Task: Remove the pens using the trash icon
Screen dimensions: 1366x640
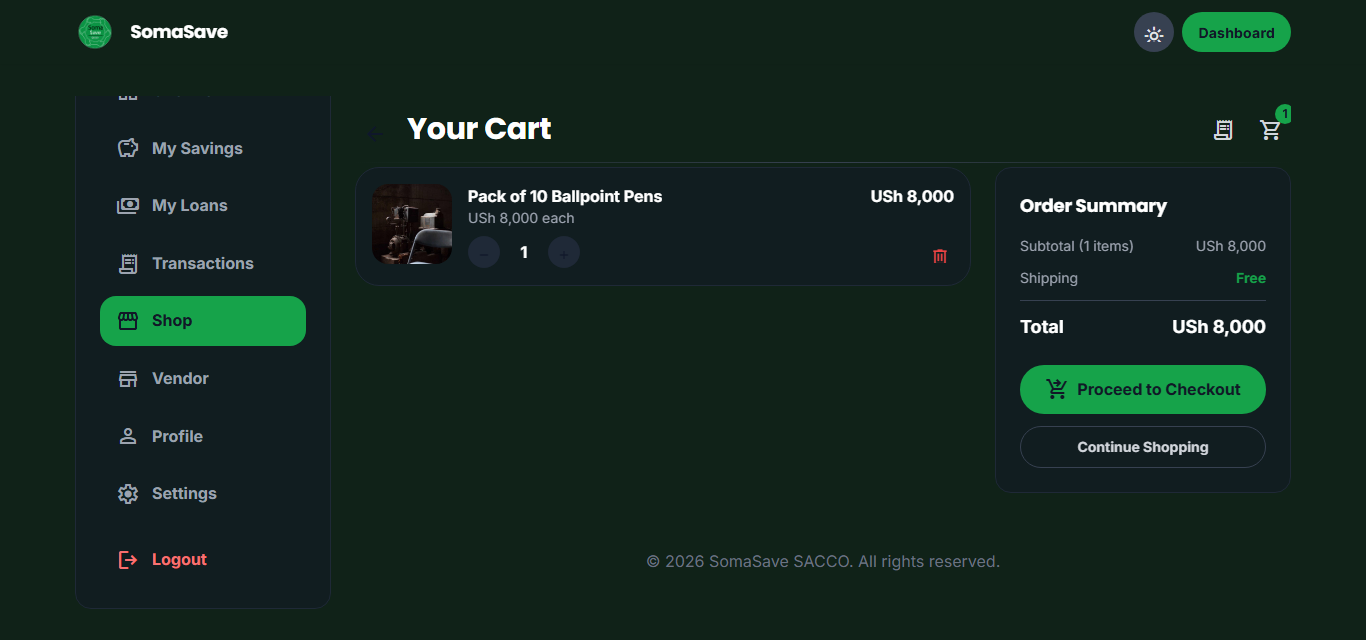Action: (939, 256)
